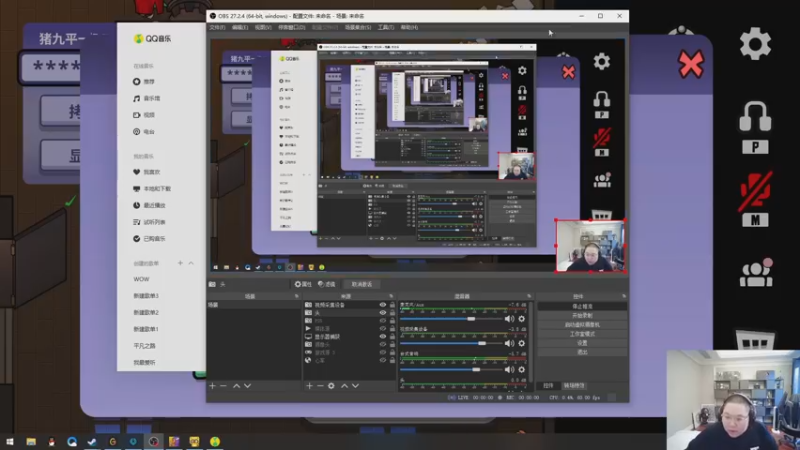Click 工作室模式 button in OBS
This screenshot has height=450, width=800.
582,334
